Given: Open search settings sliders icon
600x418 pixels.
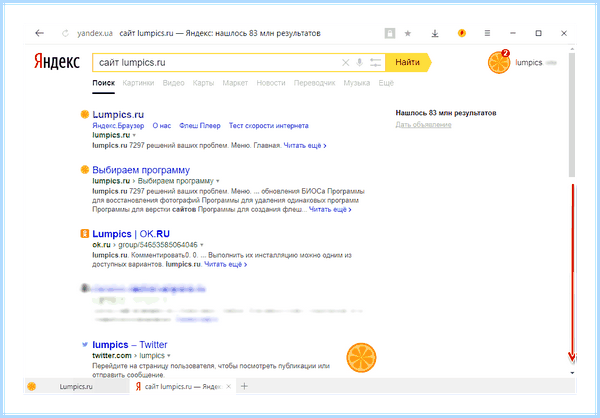Looking at the screenshot, I should (376, 62).
